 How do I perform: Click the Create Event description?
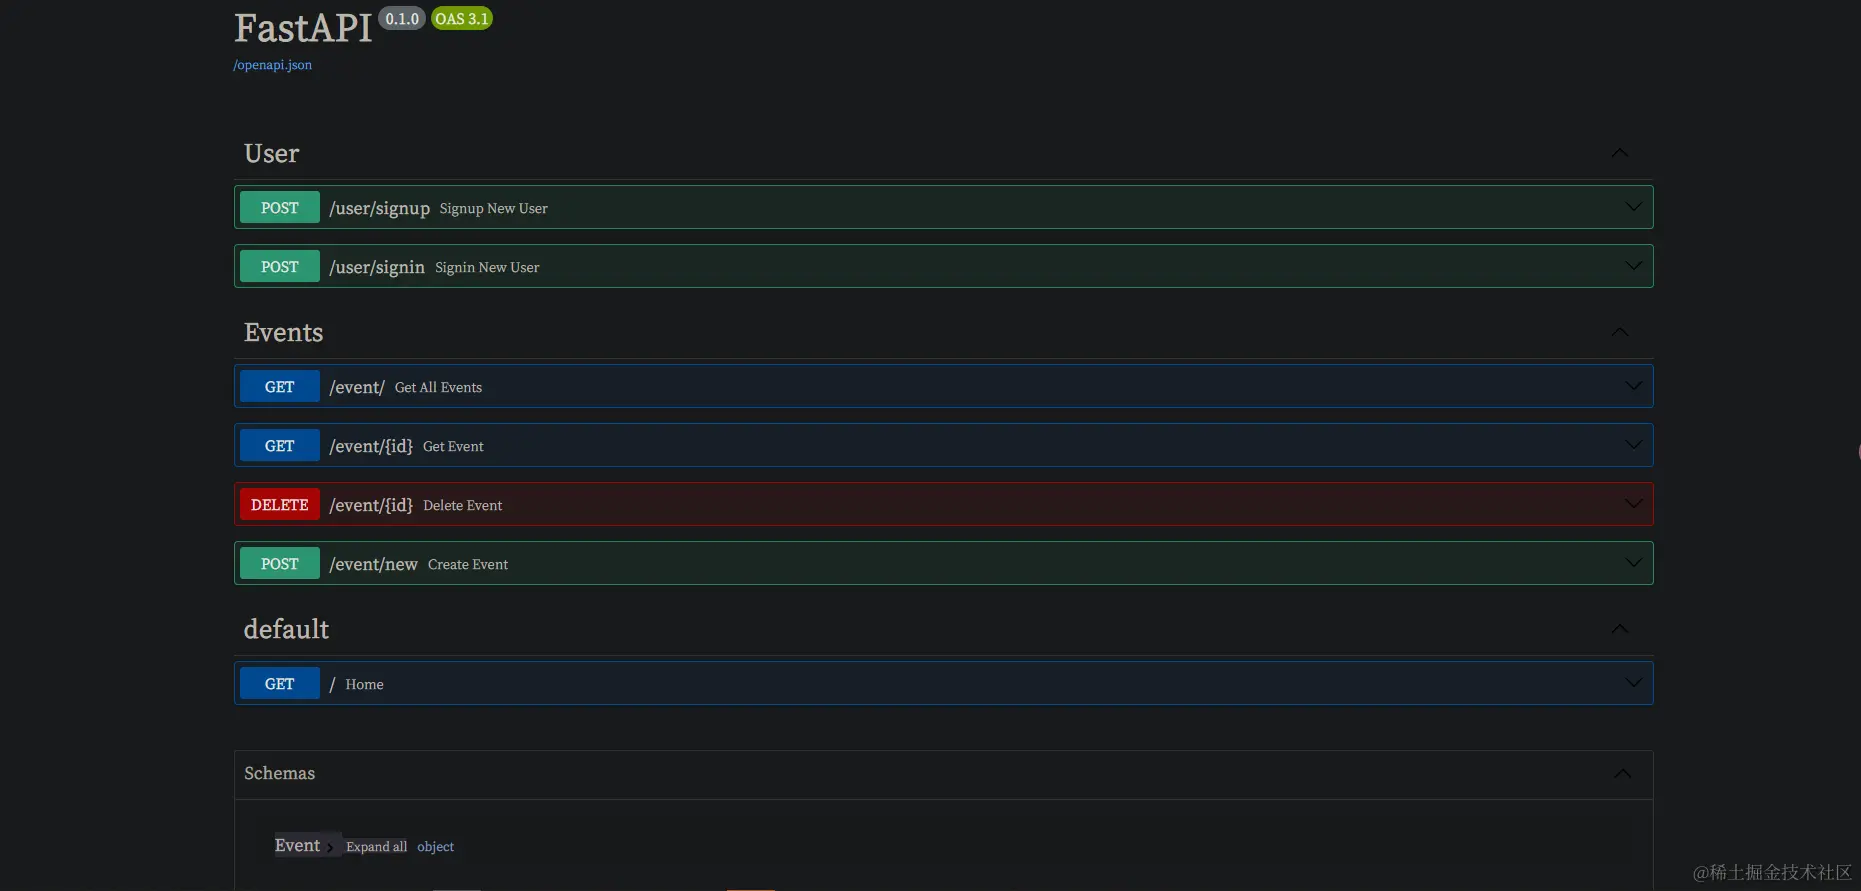(468, 564)
